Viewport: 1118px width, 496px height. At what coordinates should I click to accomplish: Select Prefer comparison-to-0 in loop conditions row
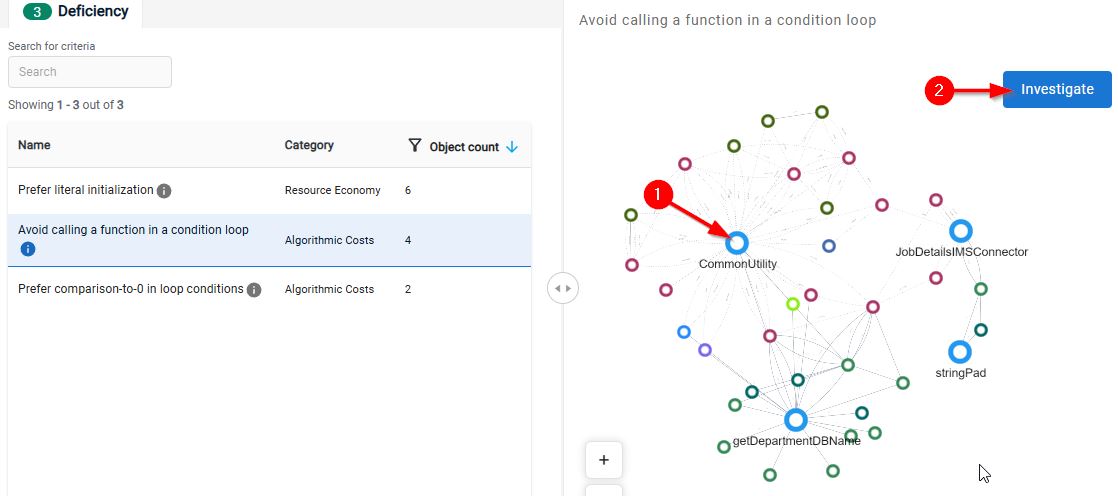coord(270,289)
